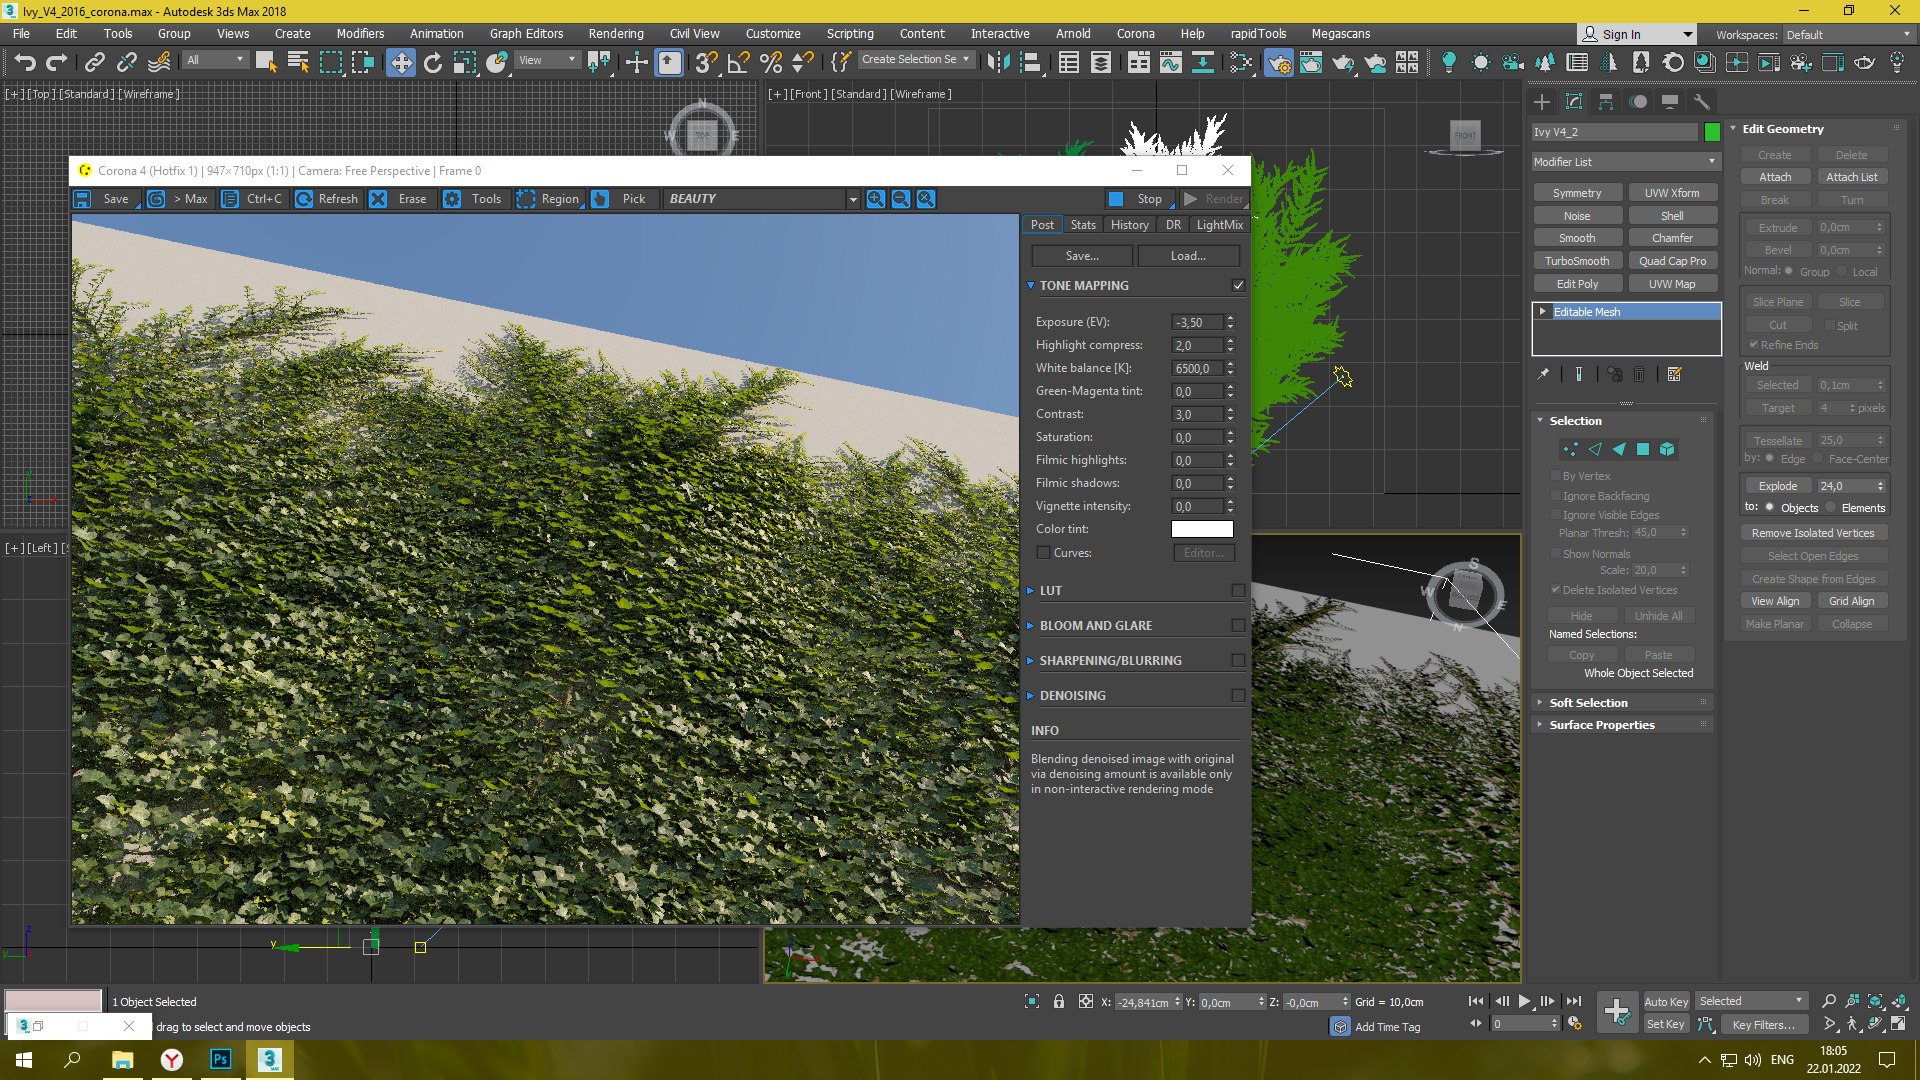Click the Pin Stack icon under modifier stack
Image resolution: width=1920 pixels, height=1080 pixels.
coord(1543,374)
